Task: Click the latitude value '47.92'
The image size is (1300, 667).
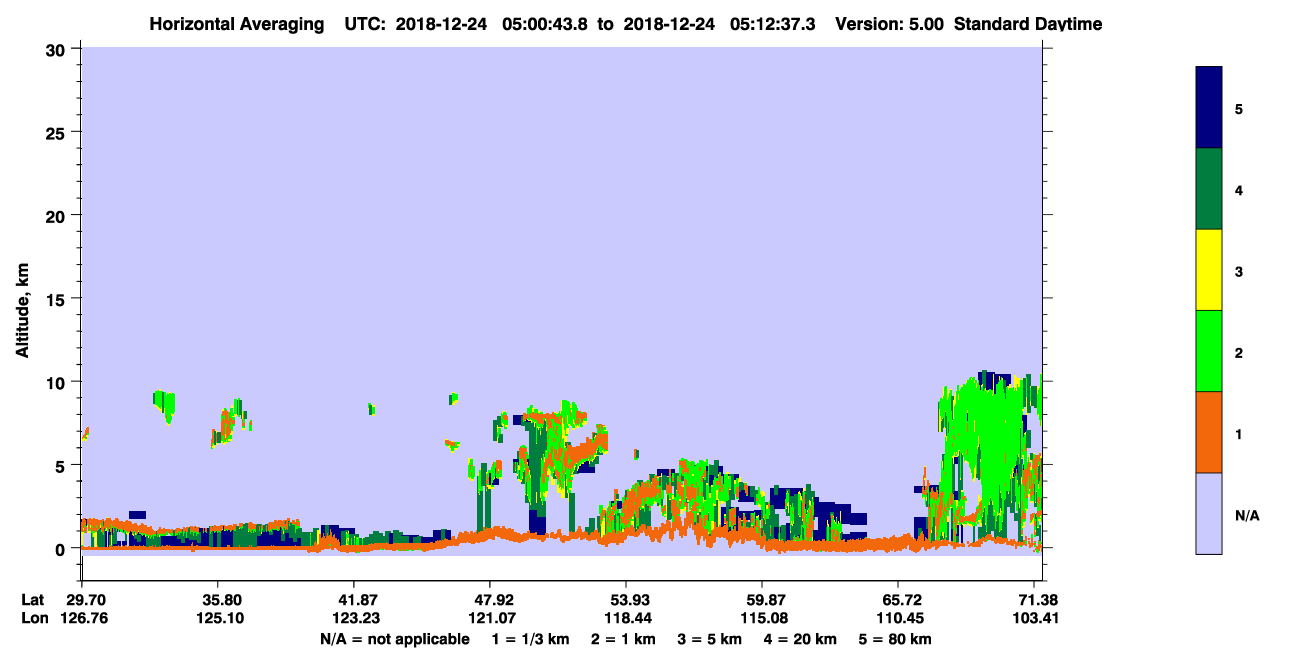Action: (x=489, y=600)
